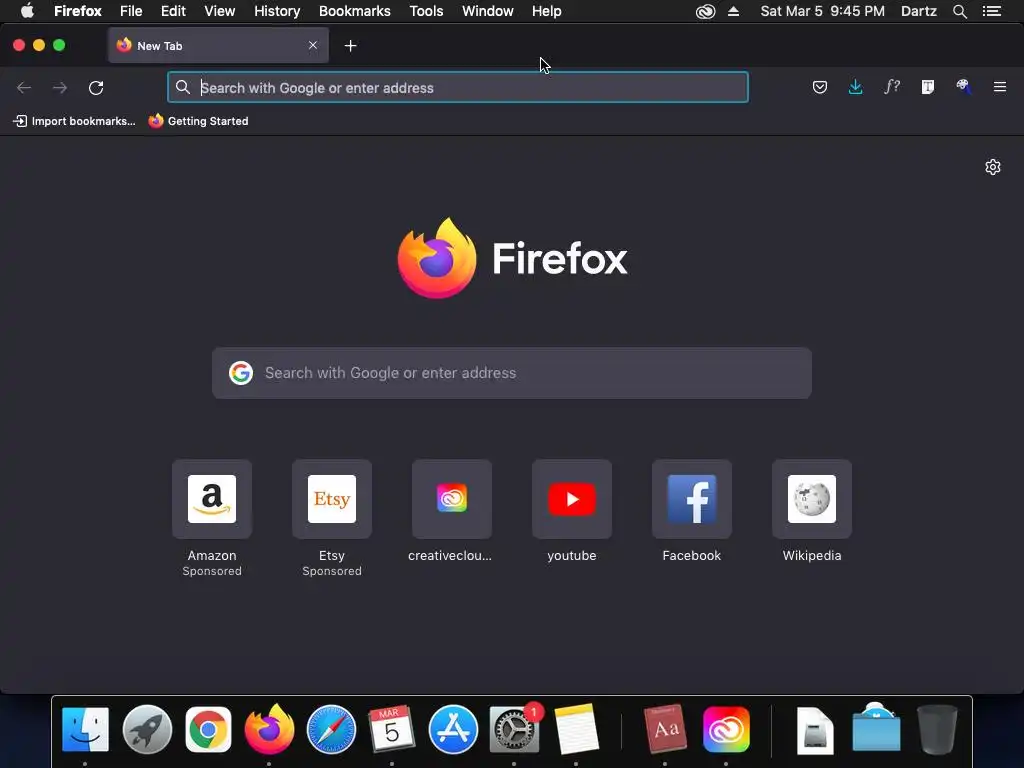This screenshot has height=768, width=1024.
Task: Open Notification Center list icon
Action: (x=992, y=11)
